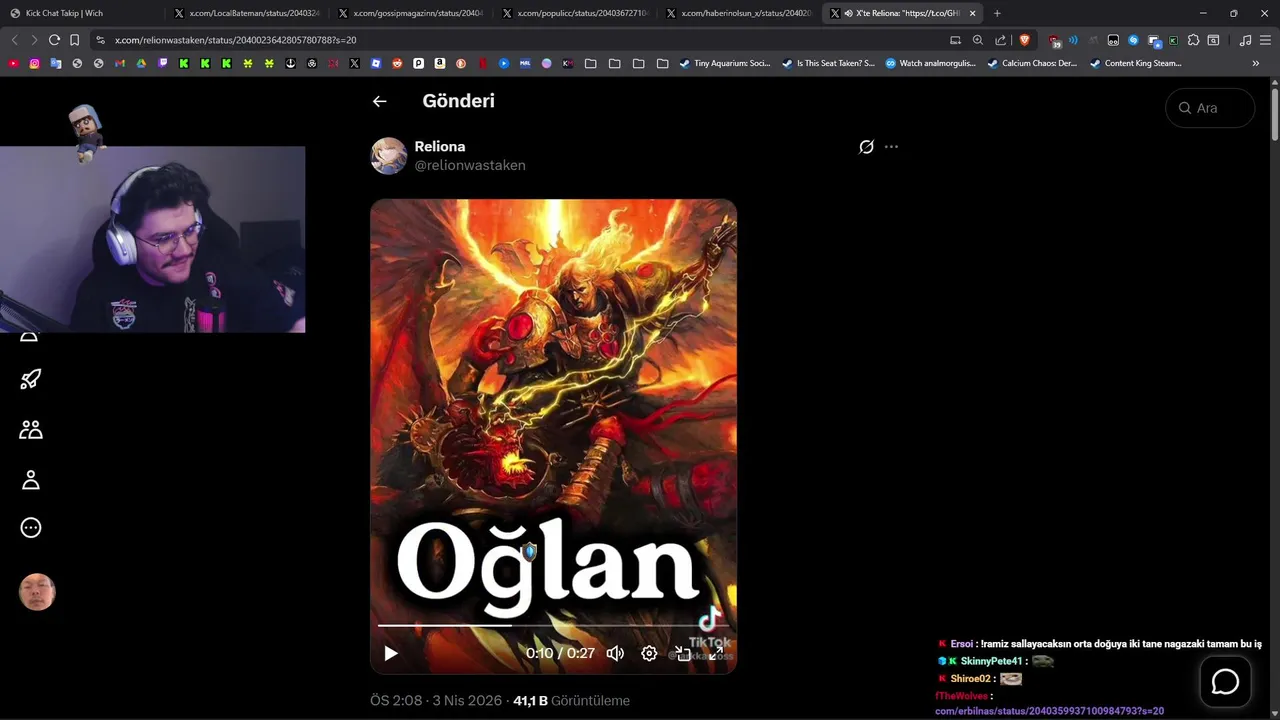Switch to the populicc status tab
Screen dimensions: 1280x720
[x=574, y=13]
